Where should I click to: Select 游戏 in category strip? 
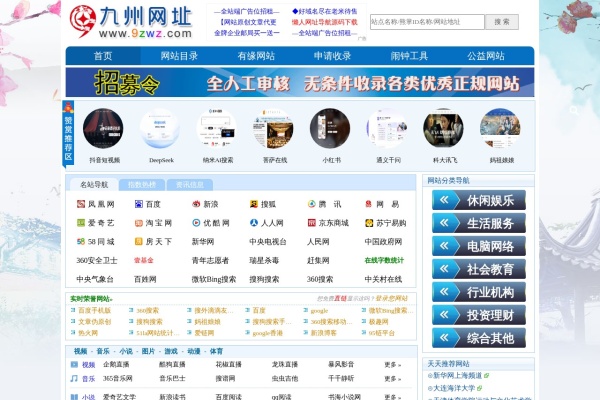tap(171, 351)
